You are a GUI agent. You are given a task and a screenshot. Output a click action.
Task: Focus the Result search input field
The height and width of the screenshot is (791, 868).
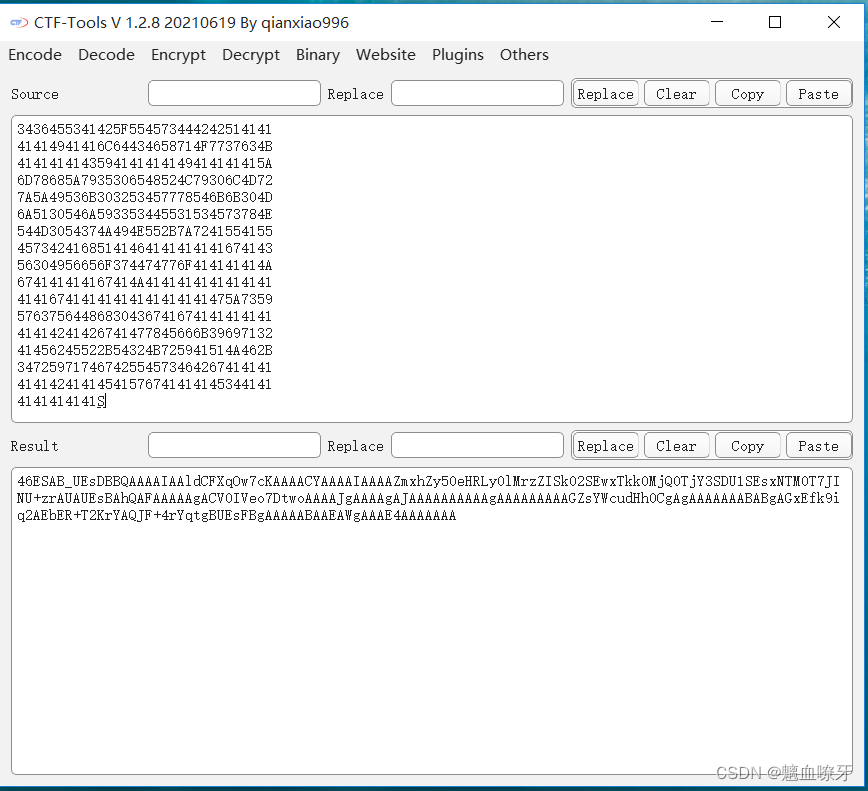pyautogui.click(x=234, y=445)
